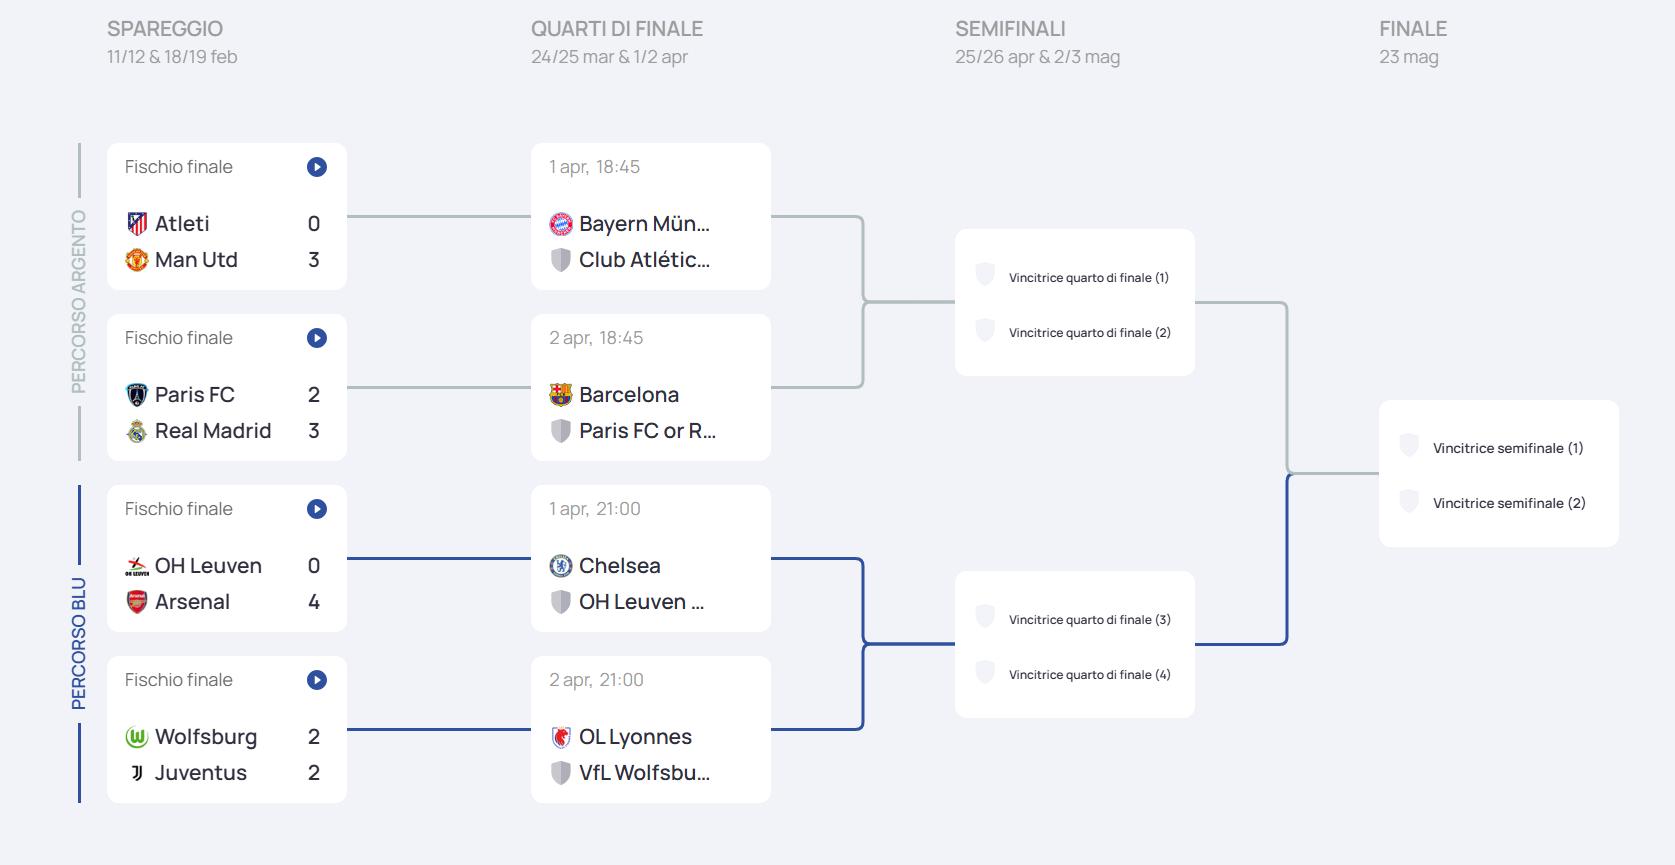Screen dimensions: 1675x865
Task: Click the Atleti club crest
Action: pos(137,224)
